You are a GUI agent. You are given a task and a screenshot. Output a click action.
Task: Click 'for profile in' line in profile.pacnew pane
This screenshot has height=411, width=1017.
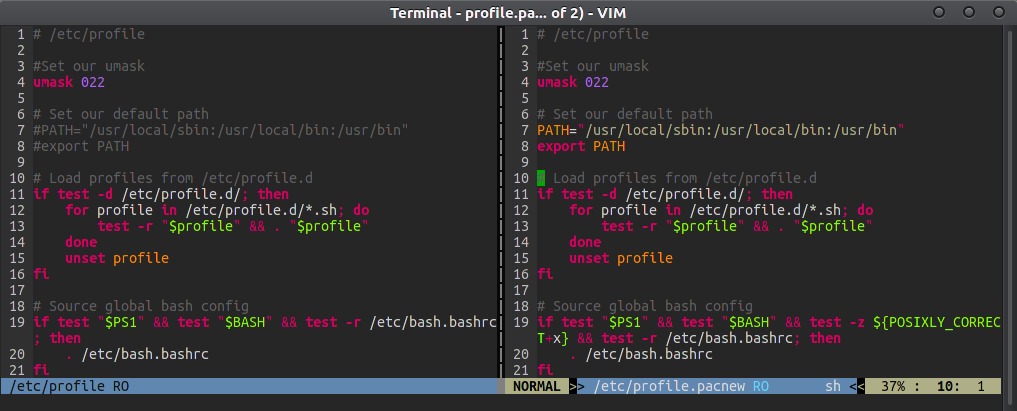click(x=721, y=211)
